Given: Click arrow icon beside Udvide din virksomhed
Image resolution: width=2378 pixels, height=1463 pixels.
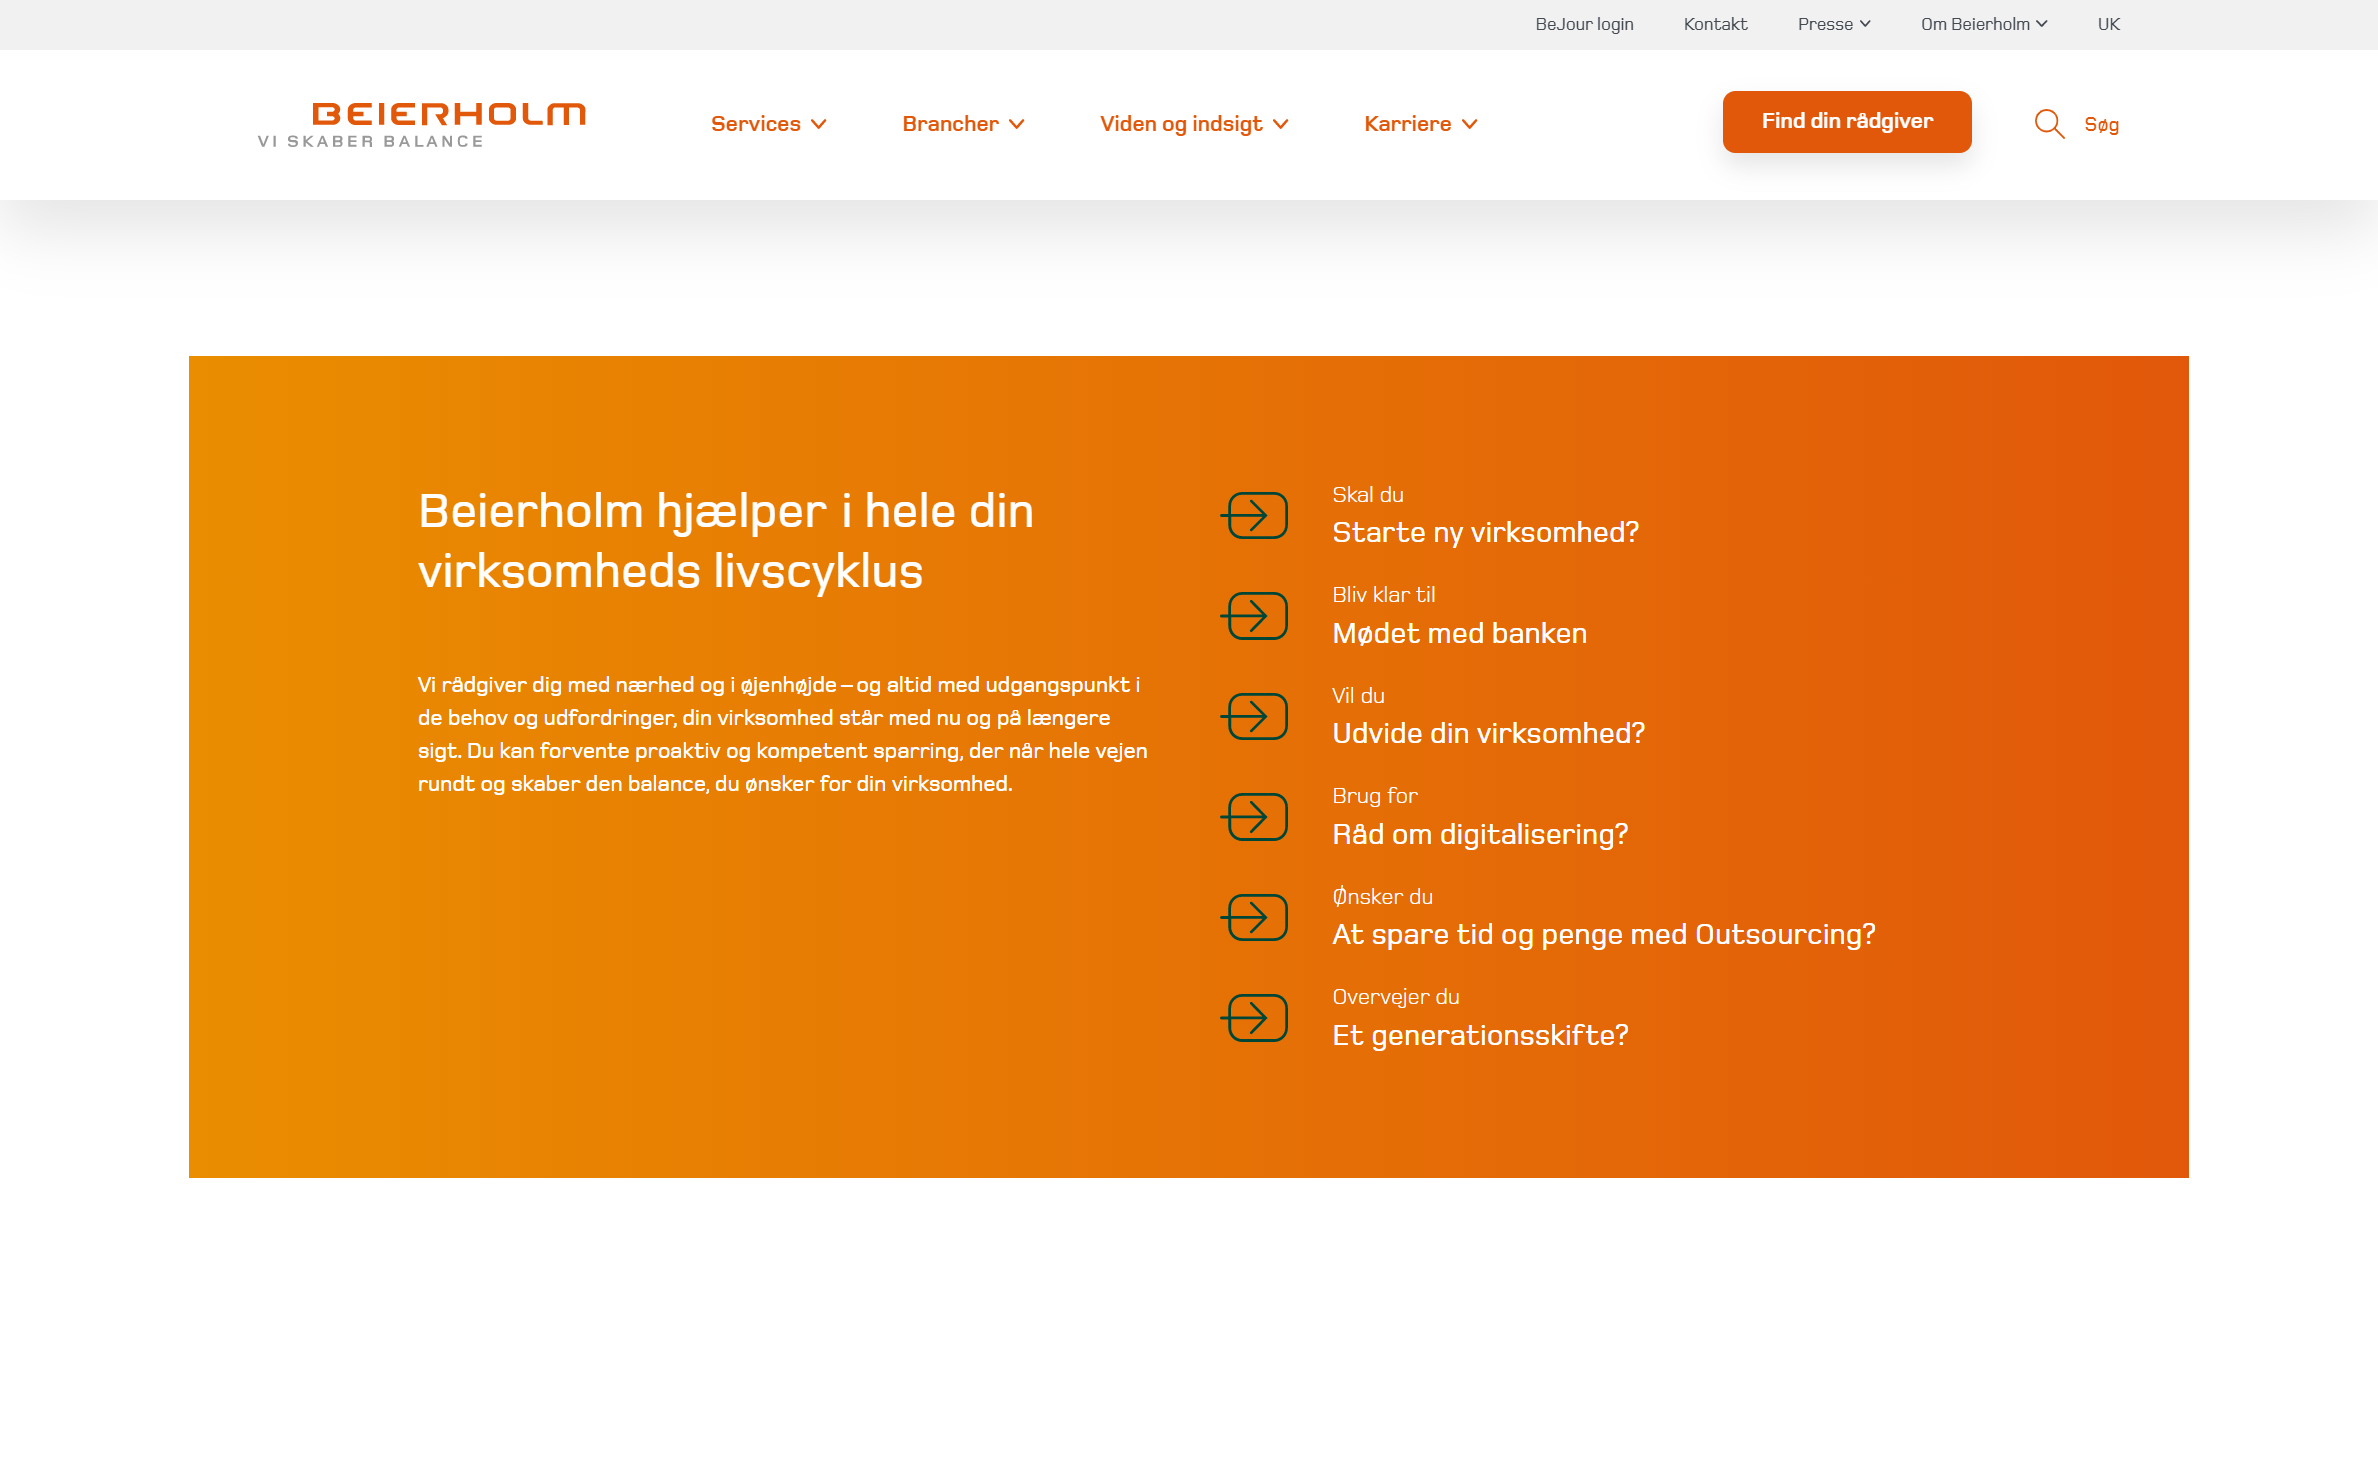Looking at the screenshot, I should (1254, 717).
